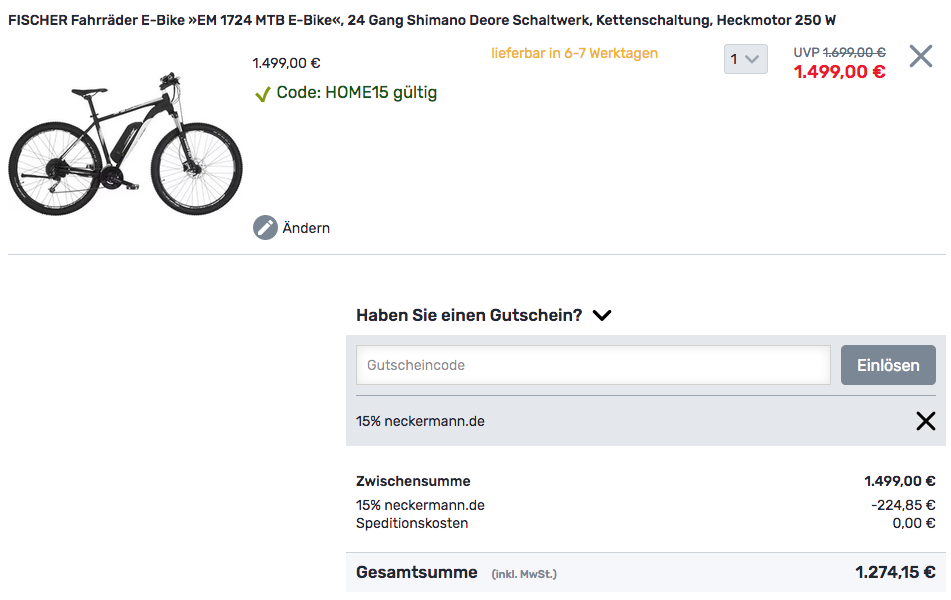This screenshot has width=951, height=600.
Task: Select the 'Code: HOME15 gültig' text
Action: tap(356, 93)
